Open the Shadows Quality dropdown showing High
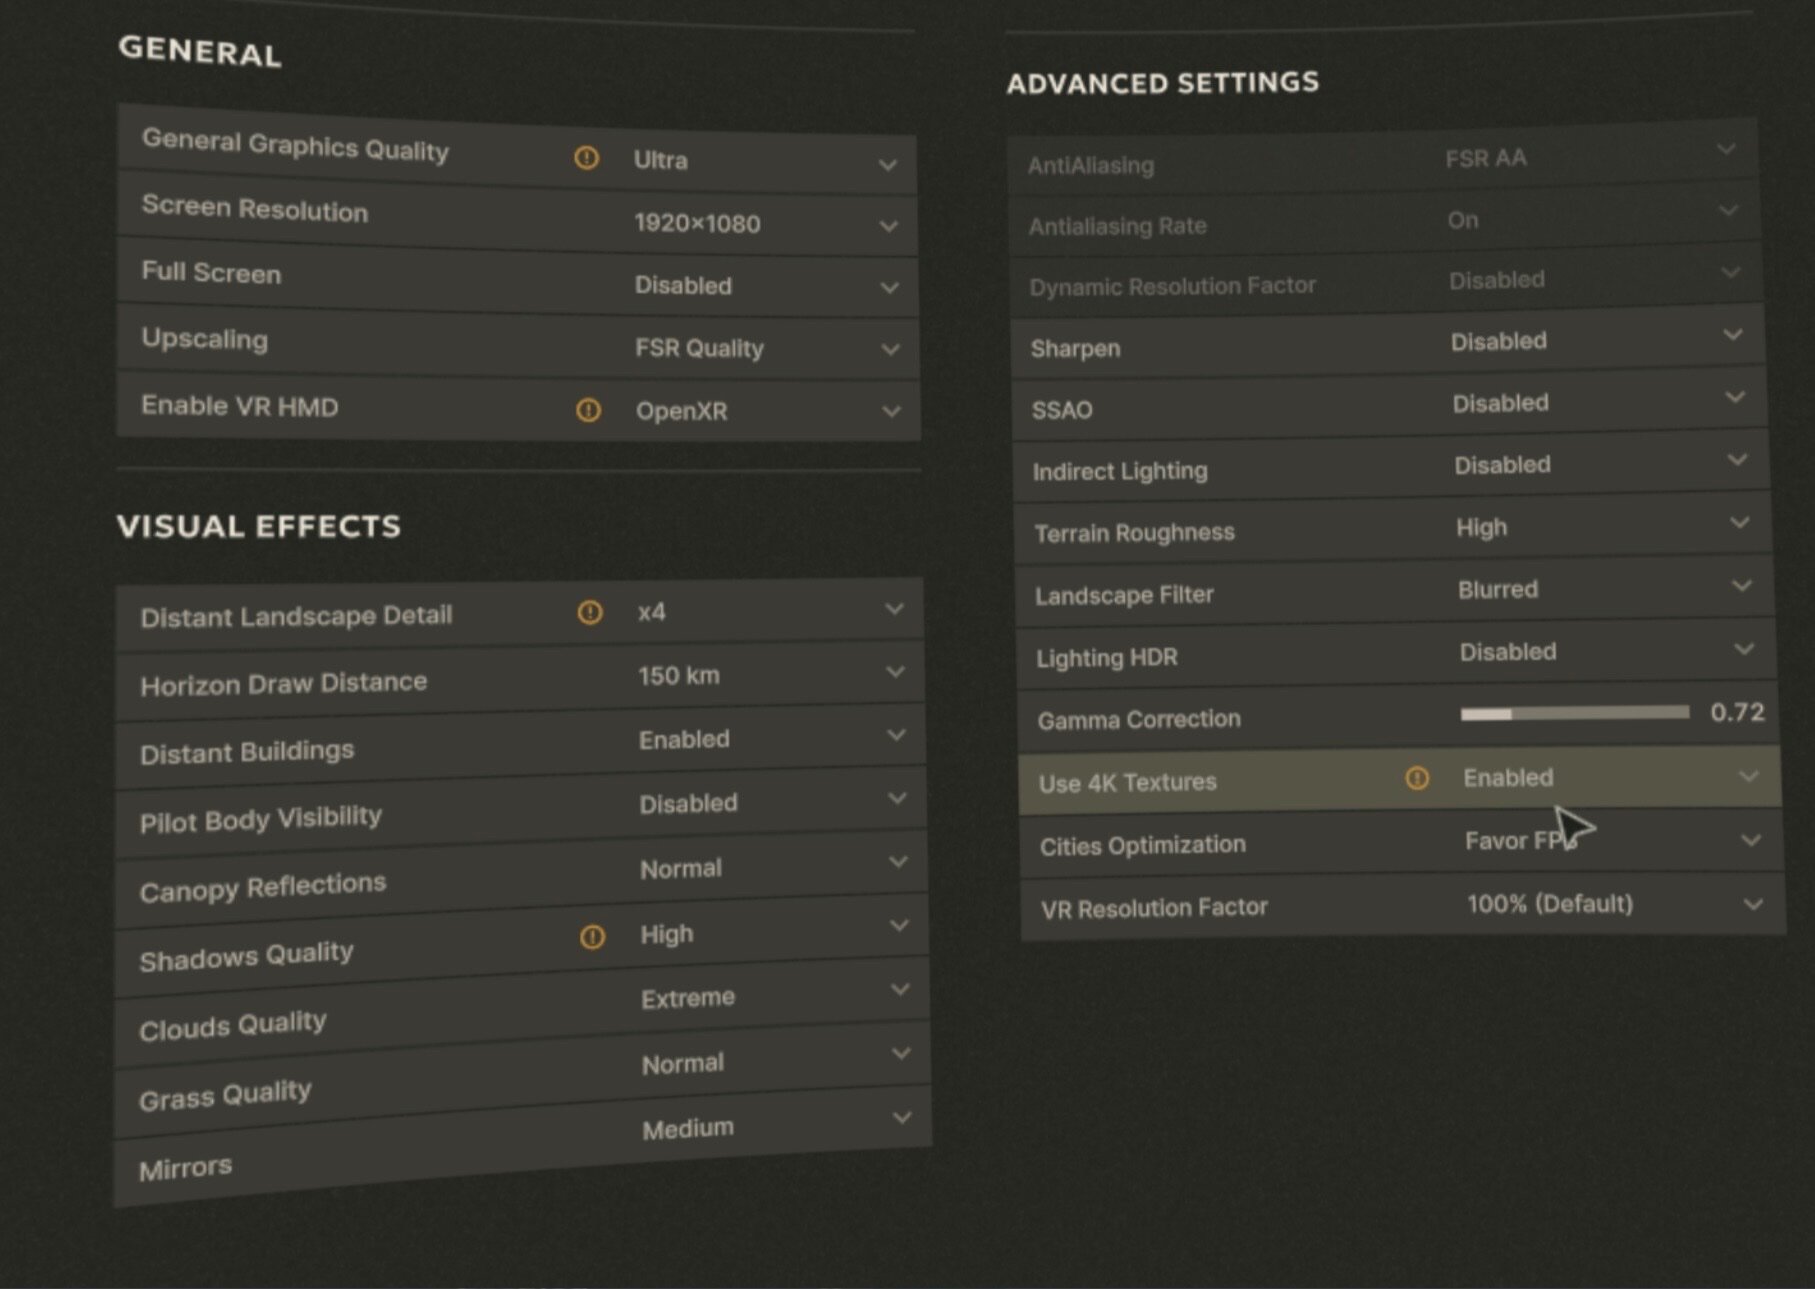 (x=776, y=932)
